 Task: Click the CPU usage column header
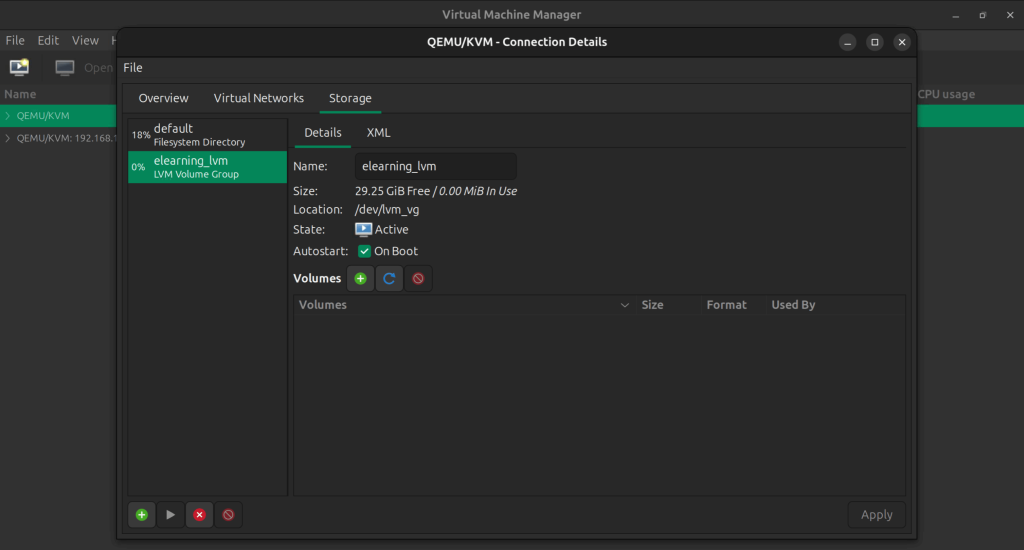point(946,94)
